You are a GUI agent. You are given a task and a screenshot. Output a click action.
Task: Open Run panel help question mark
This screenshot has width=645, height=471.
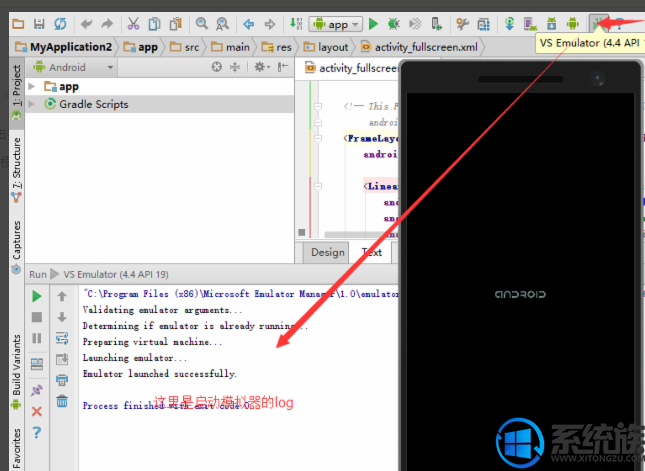click(37, 432)
